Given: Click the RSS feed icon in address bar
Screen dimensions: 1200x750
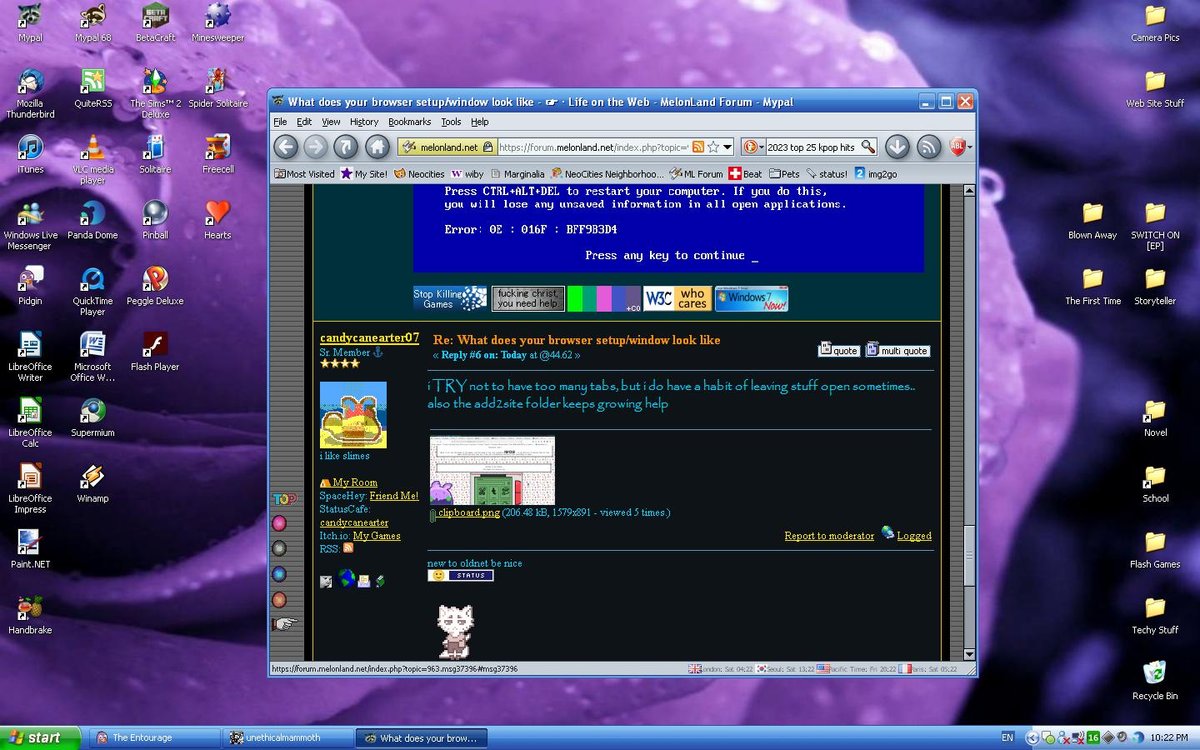Looking at the screenshot, I should tap(698, 147).
